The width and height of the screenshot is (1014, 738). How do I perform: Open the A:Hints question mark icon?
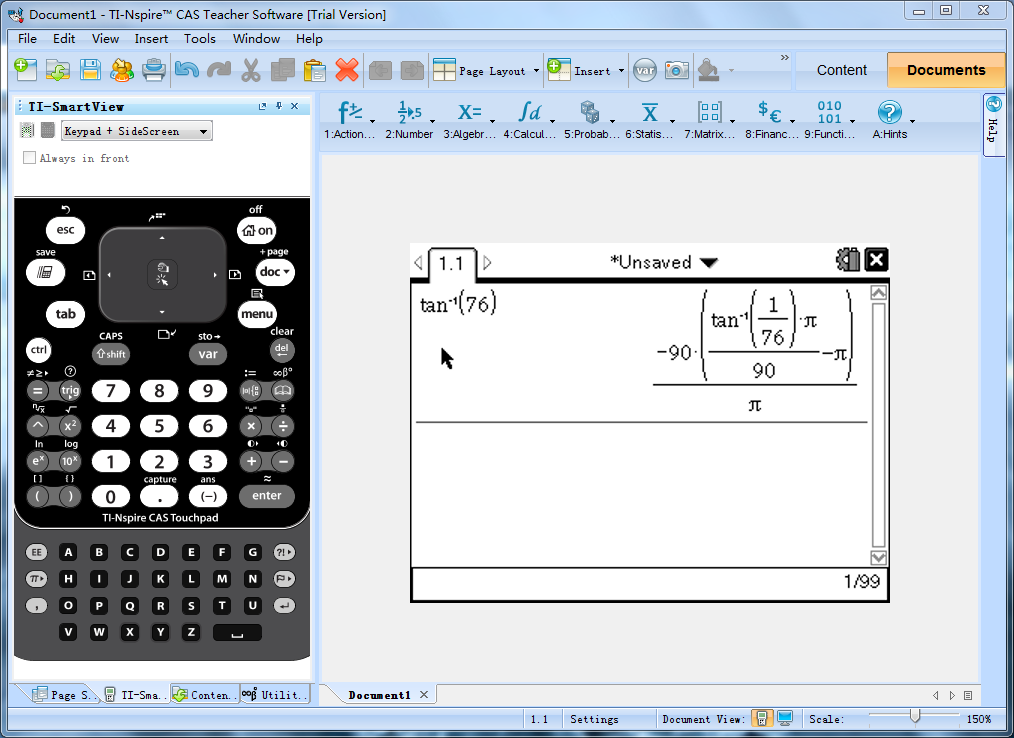(890, 113)
